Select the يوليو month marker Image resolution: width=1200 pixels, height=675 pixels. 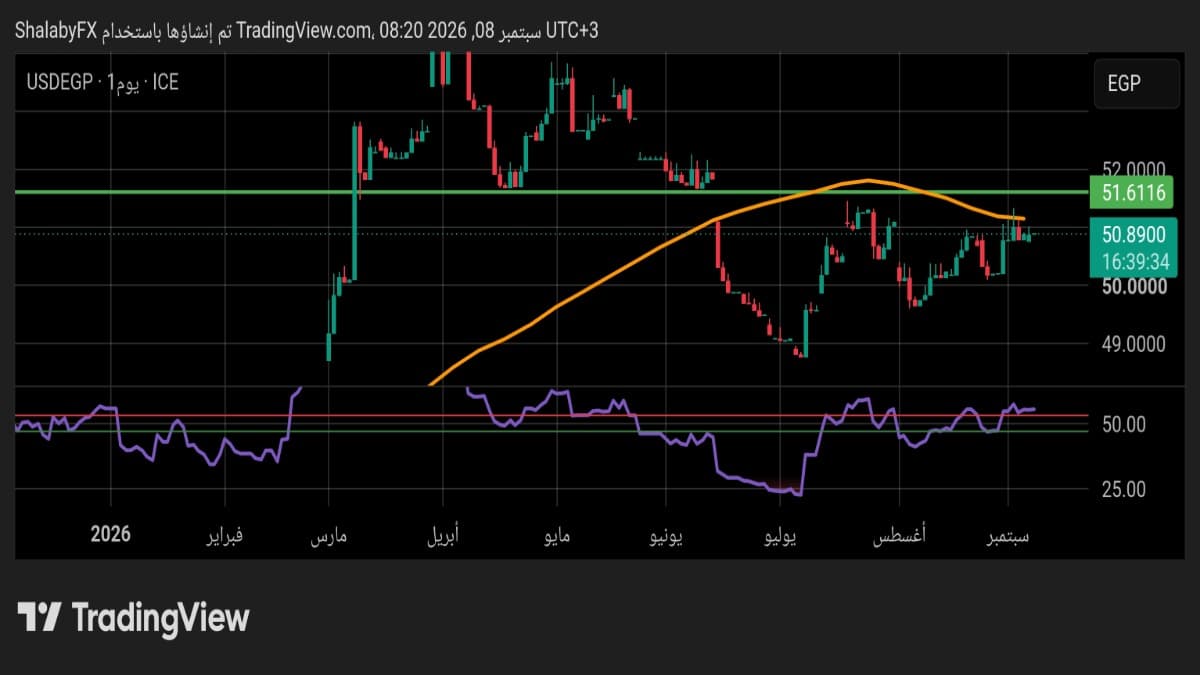coord(780,537)
